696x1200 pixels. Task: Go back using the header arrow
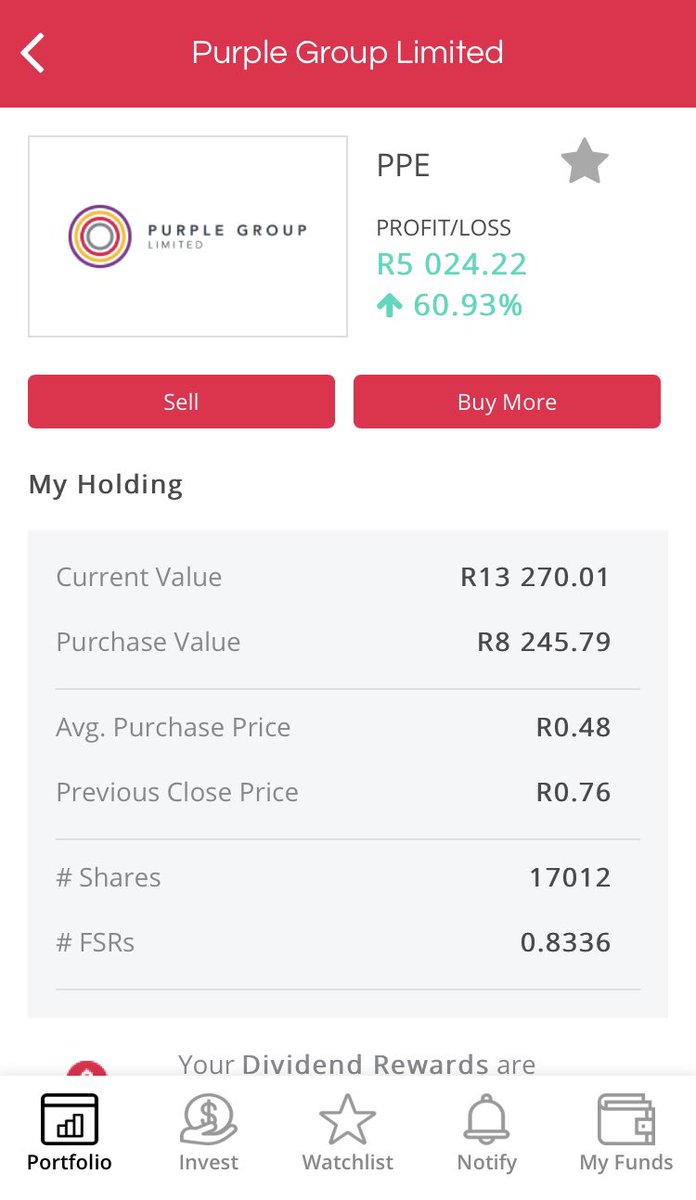pos(34,53)
